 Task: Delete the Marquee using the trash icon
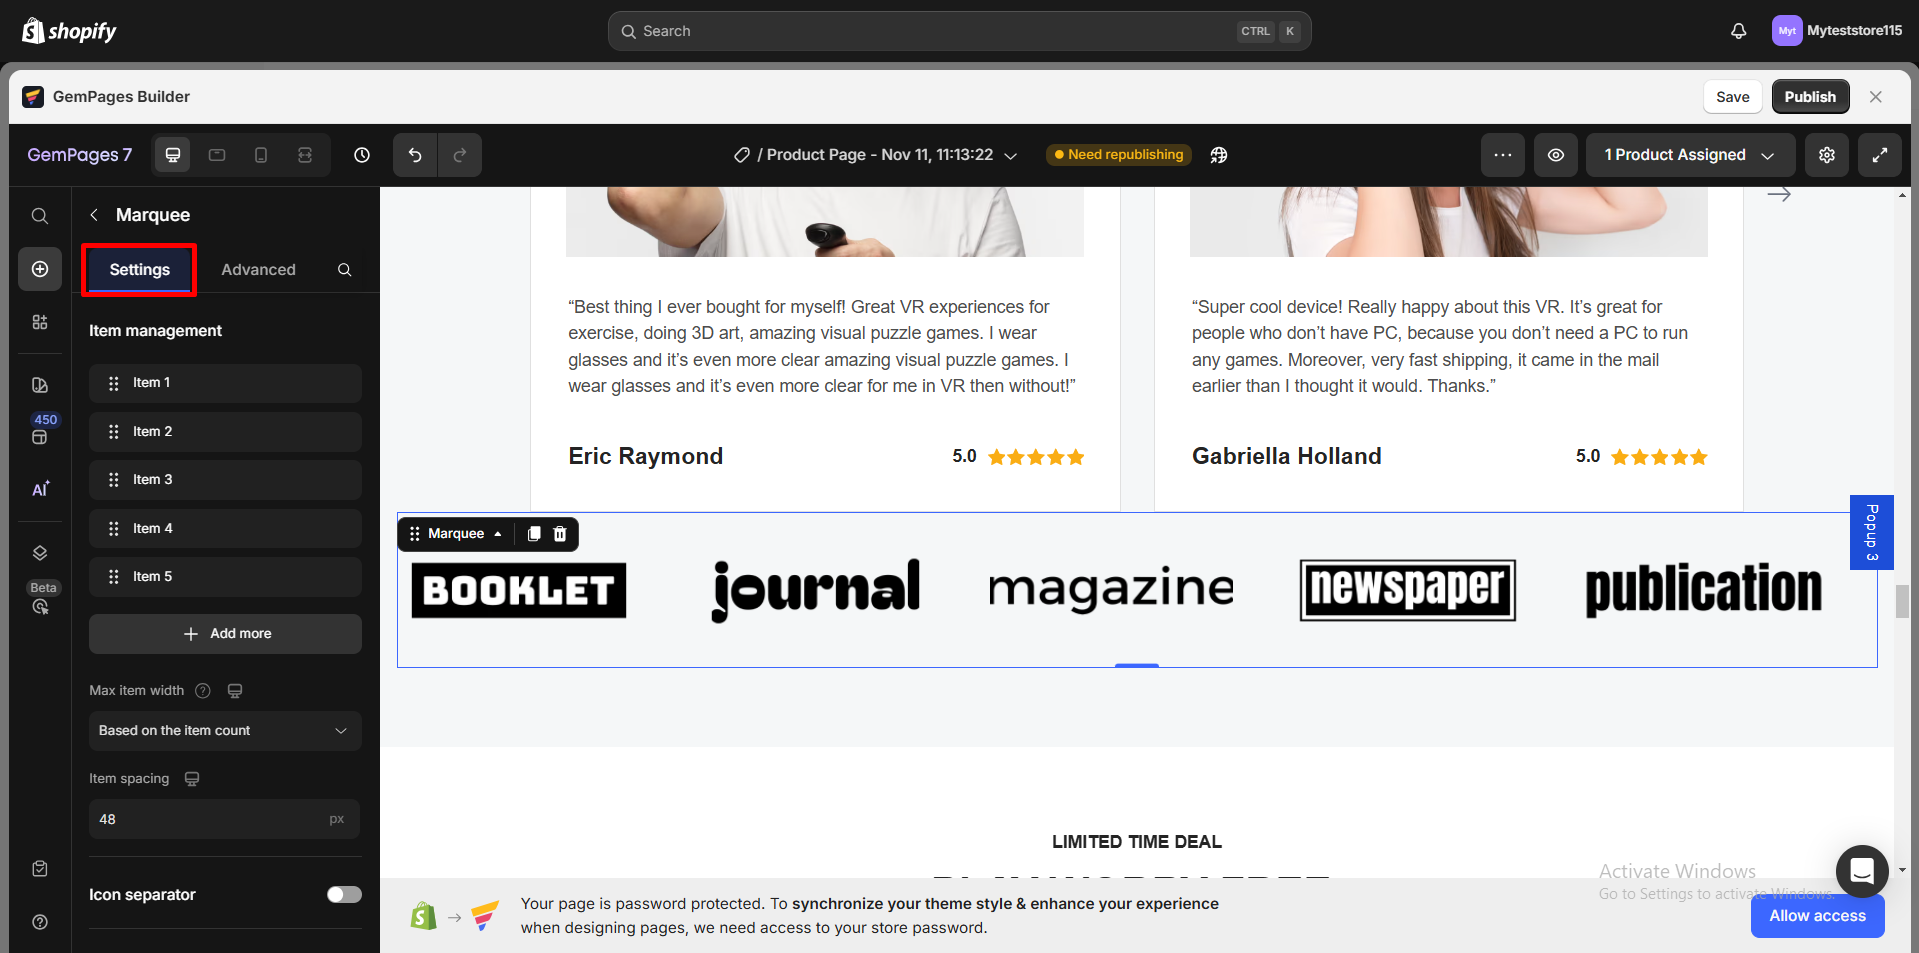coord(560,533)
